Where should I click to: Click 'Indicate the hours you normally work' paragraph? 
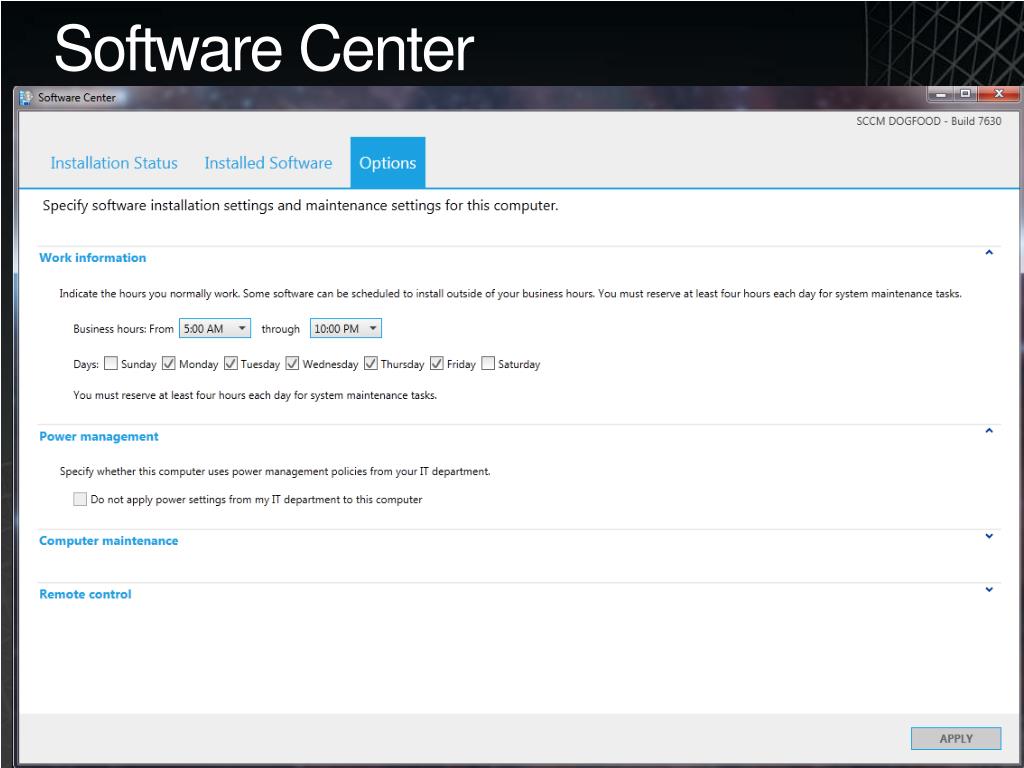pos(510,294)
